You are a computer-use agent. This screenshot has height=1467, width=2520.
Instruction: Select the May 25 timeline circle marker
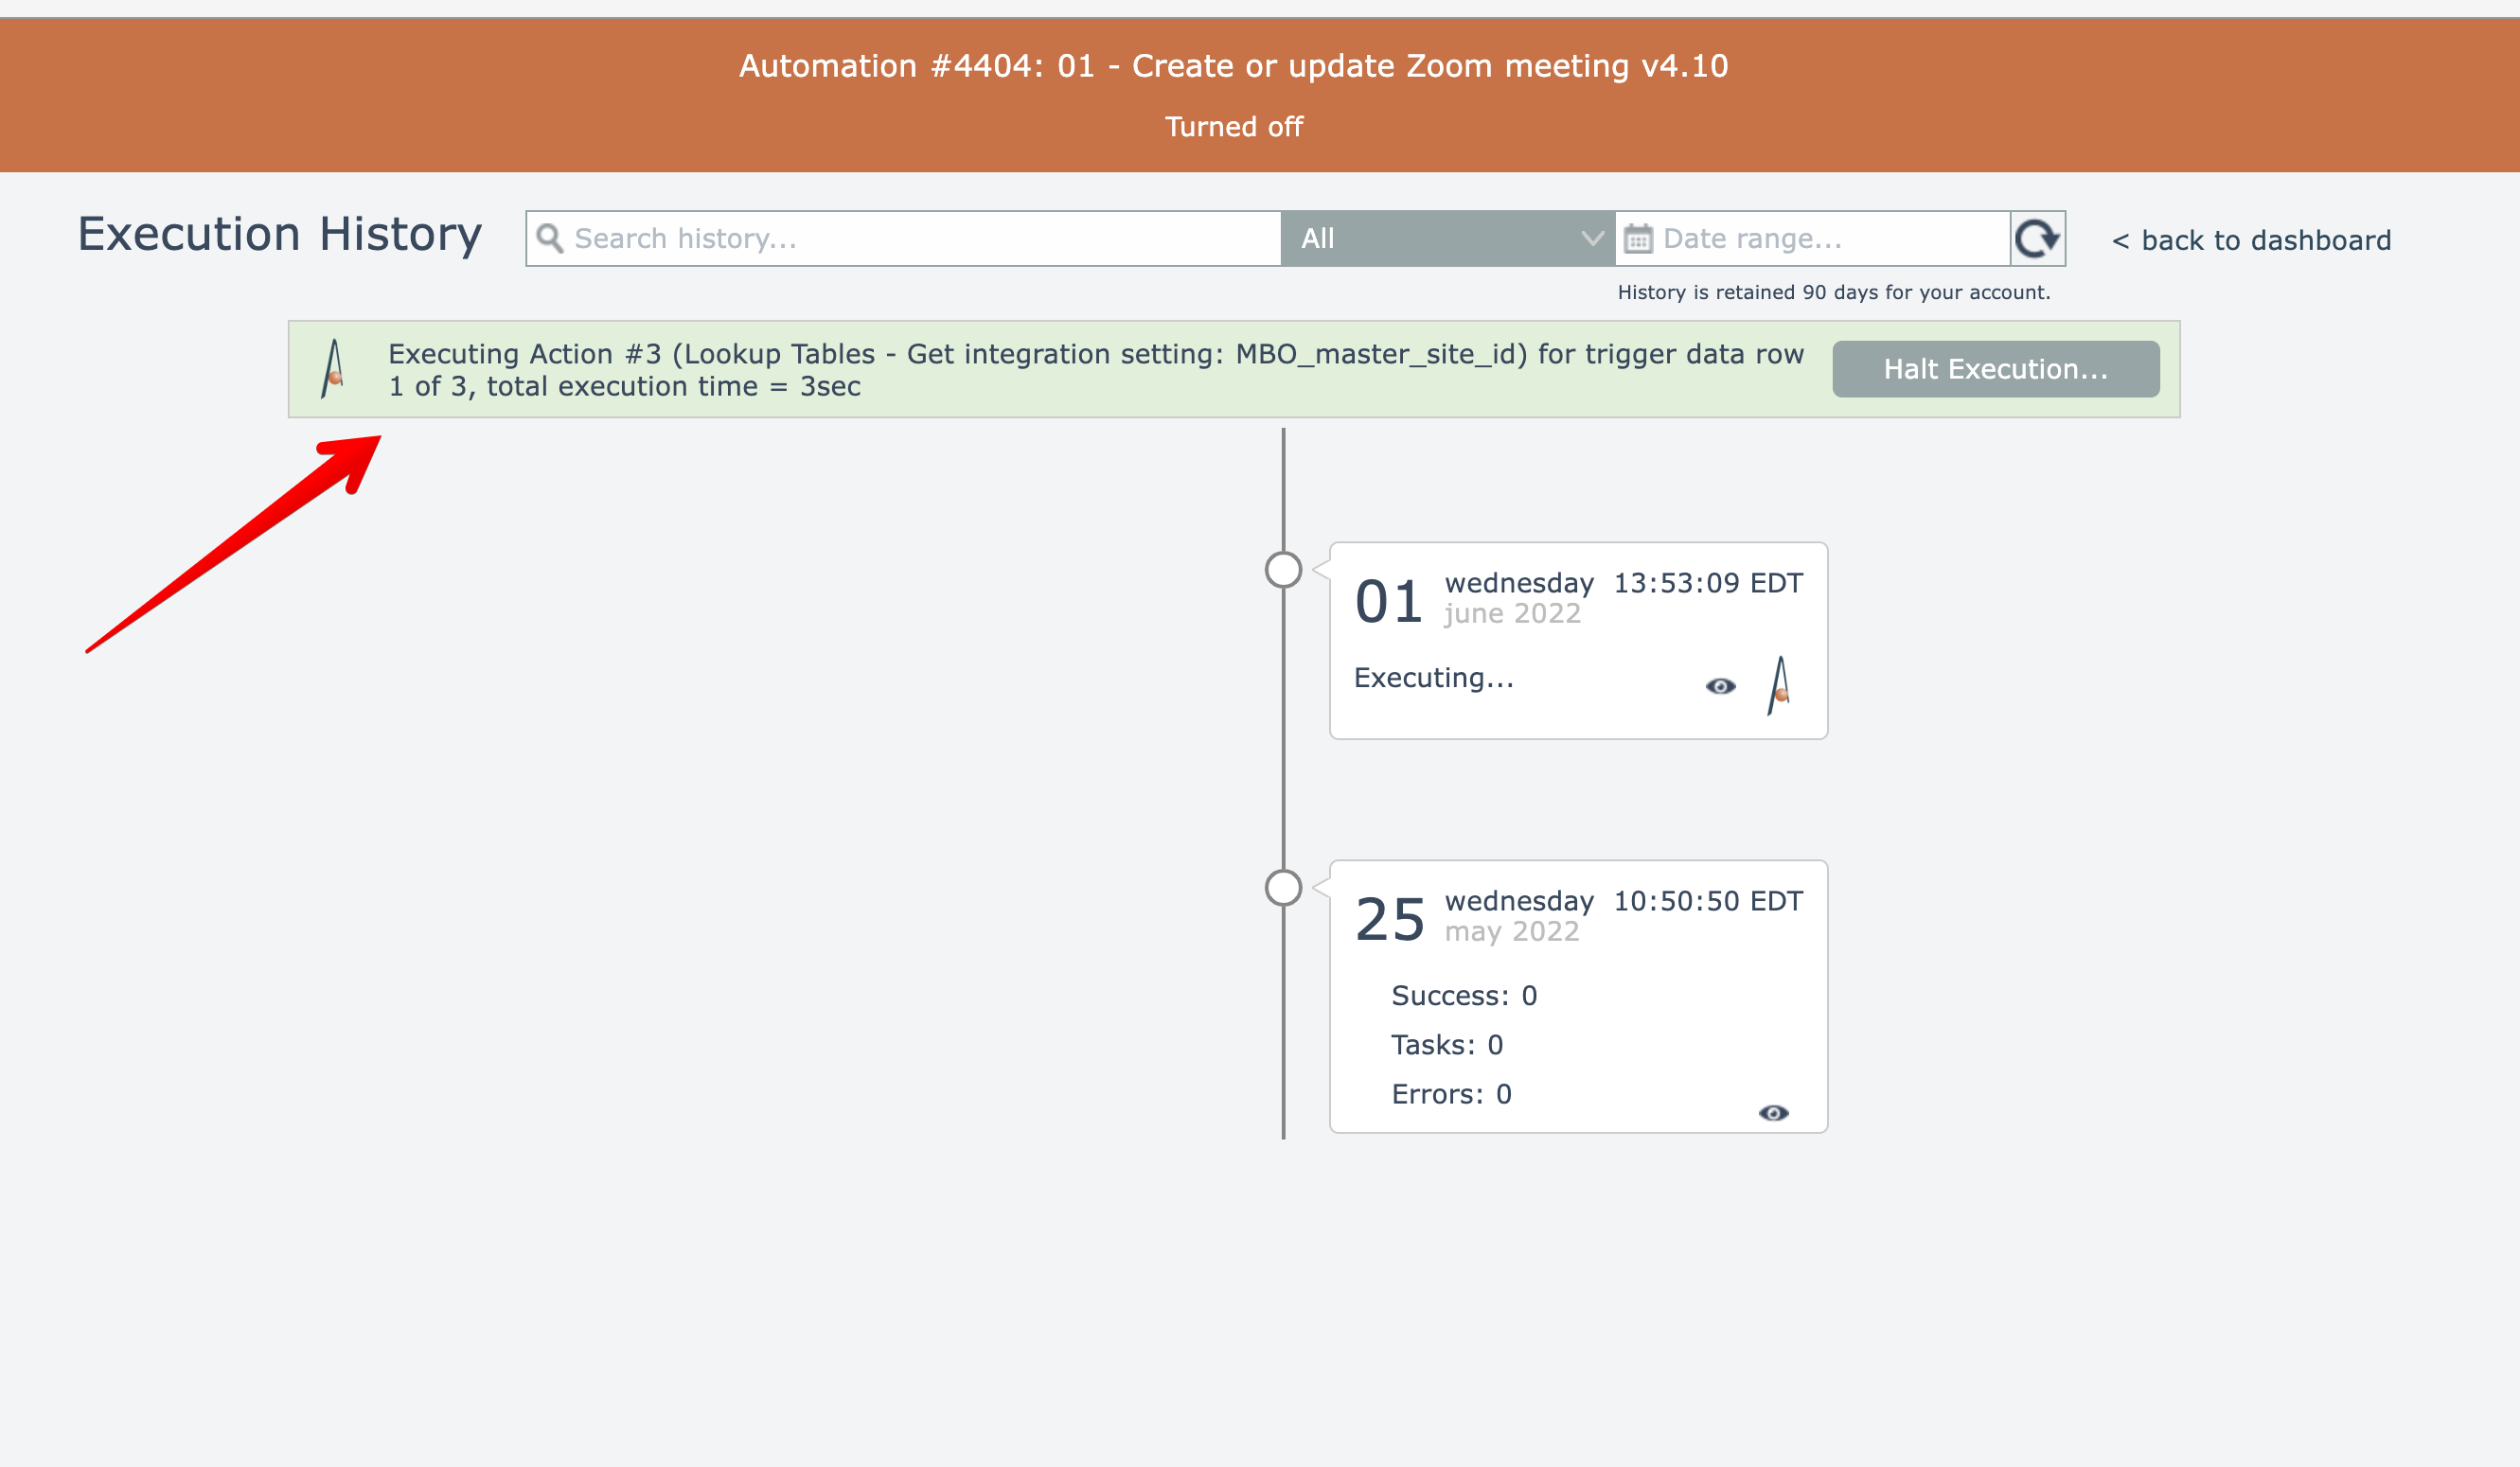[x=1283, y=888]
